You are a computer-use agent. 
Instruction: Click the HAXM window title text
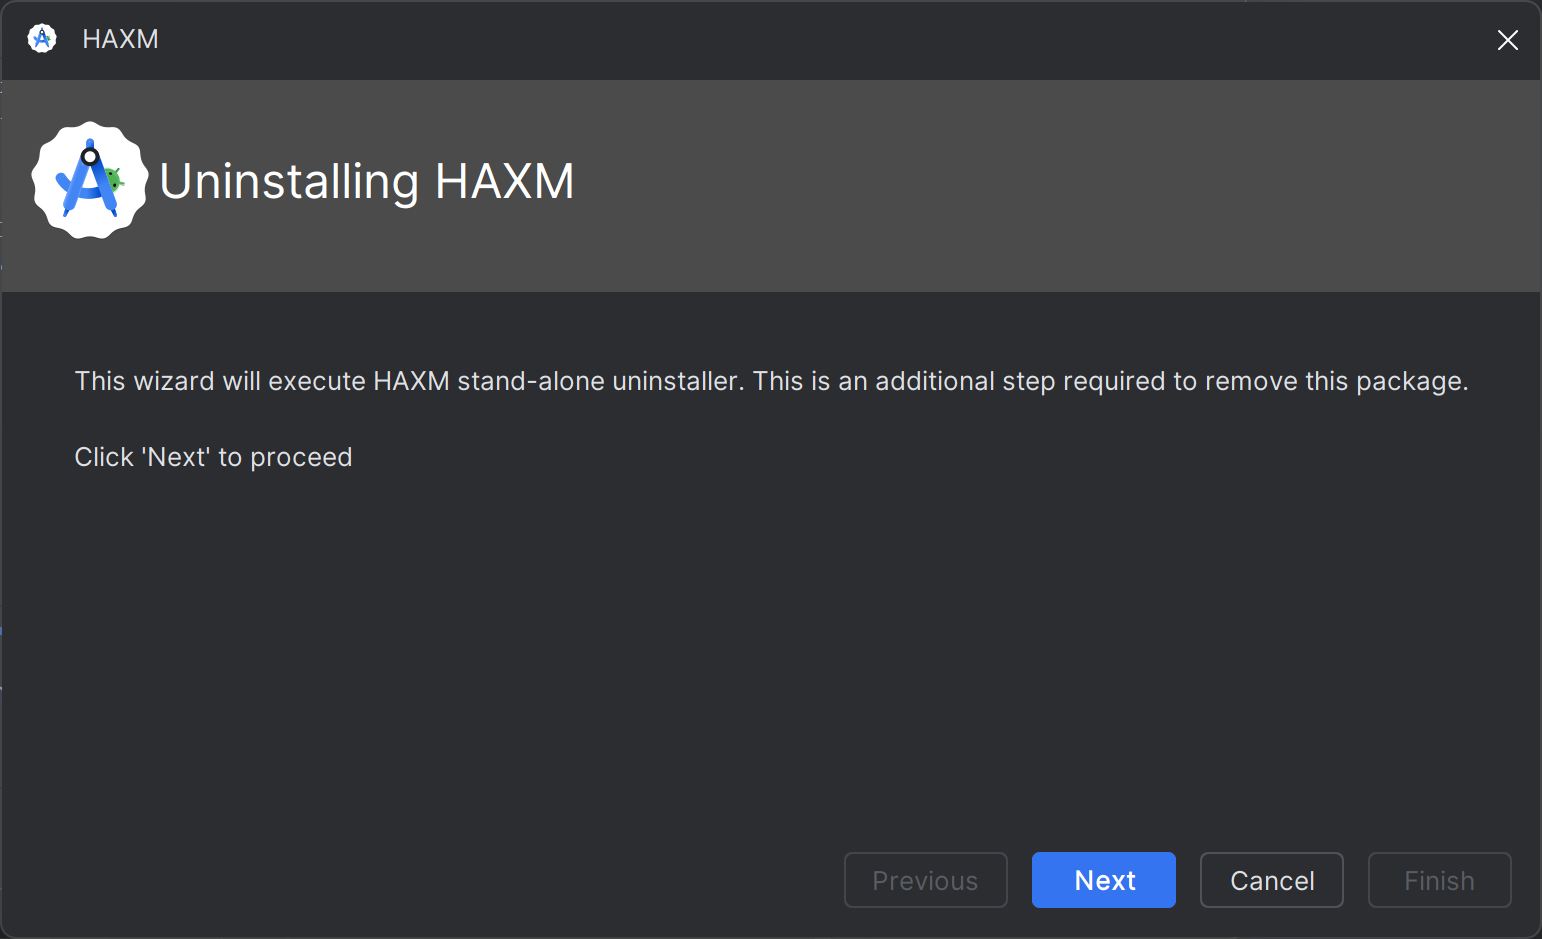[x=121, y=39]
